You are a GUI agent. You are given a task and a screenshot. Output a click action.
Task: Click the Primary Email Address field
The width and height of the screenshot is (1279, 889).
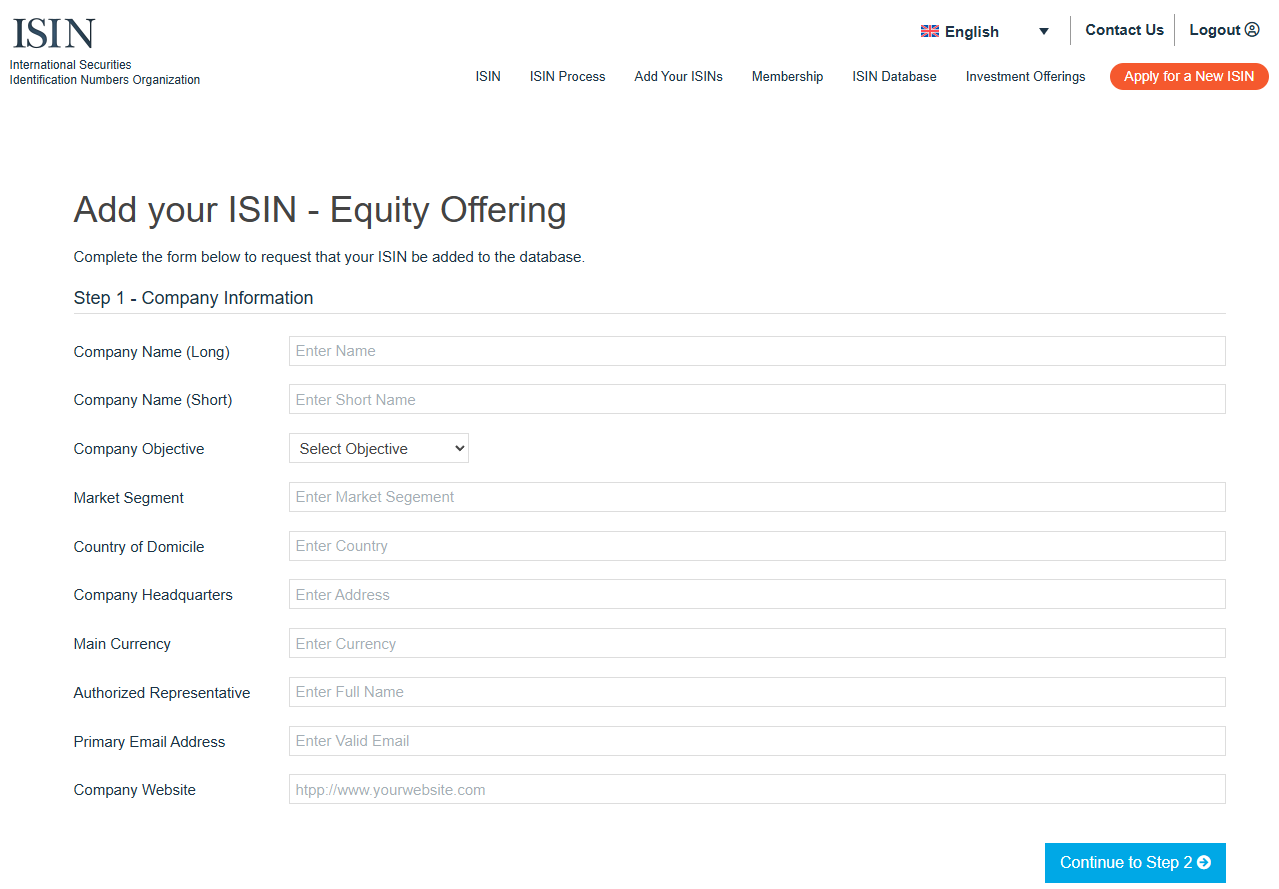[x=757, y=741]
